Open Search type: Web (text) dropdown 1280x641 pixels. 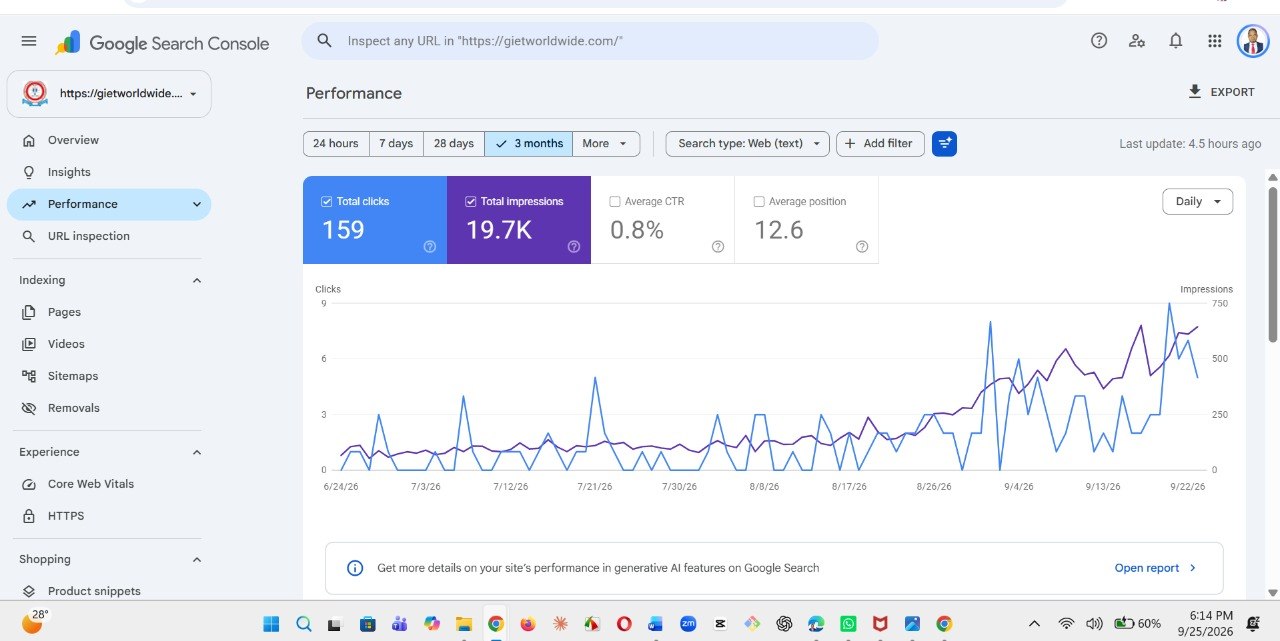click(748, 144)
